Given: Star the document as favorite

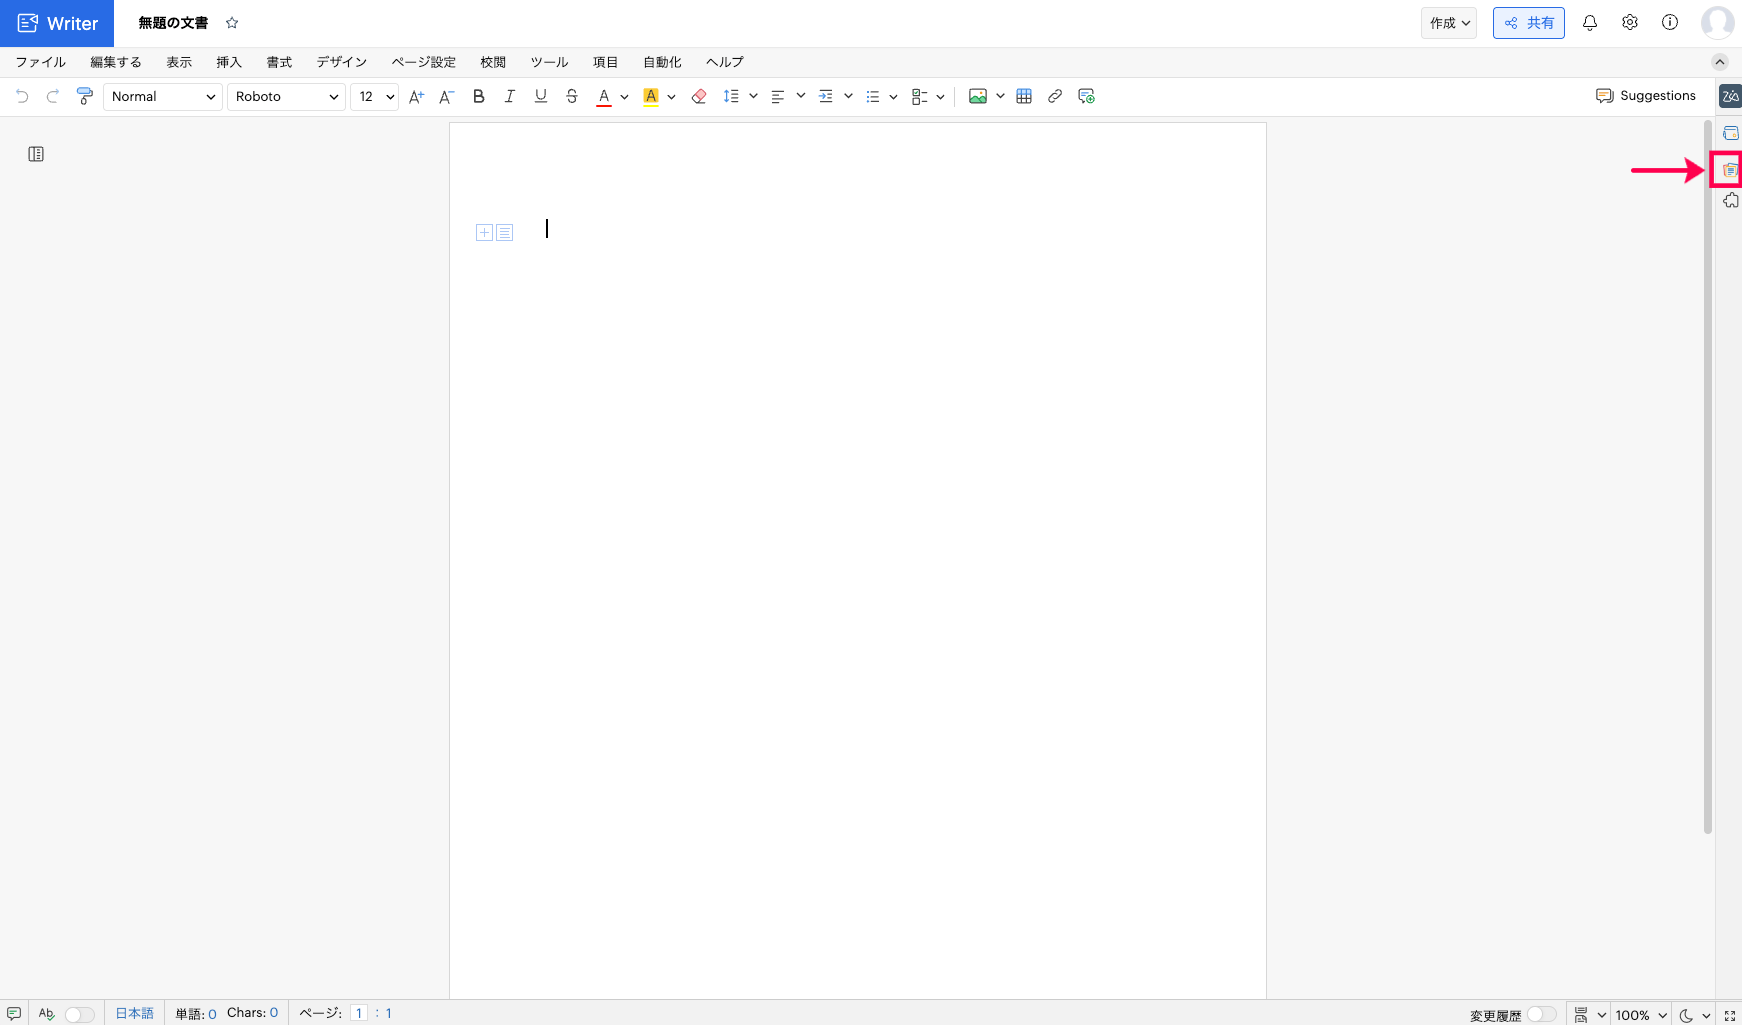Looking at the screenshot, I should (232, 23).
